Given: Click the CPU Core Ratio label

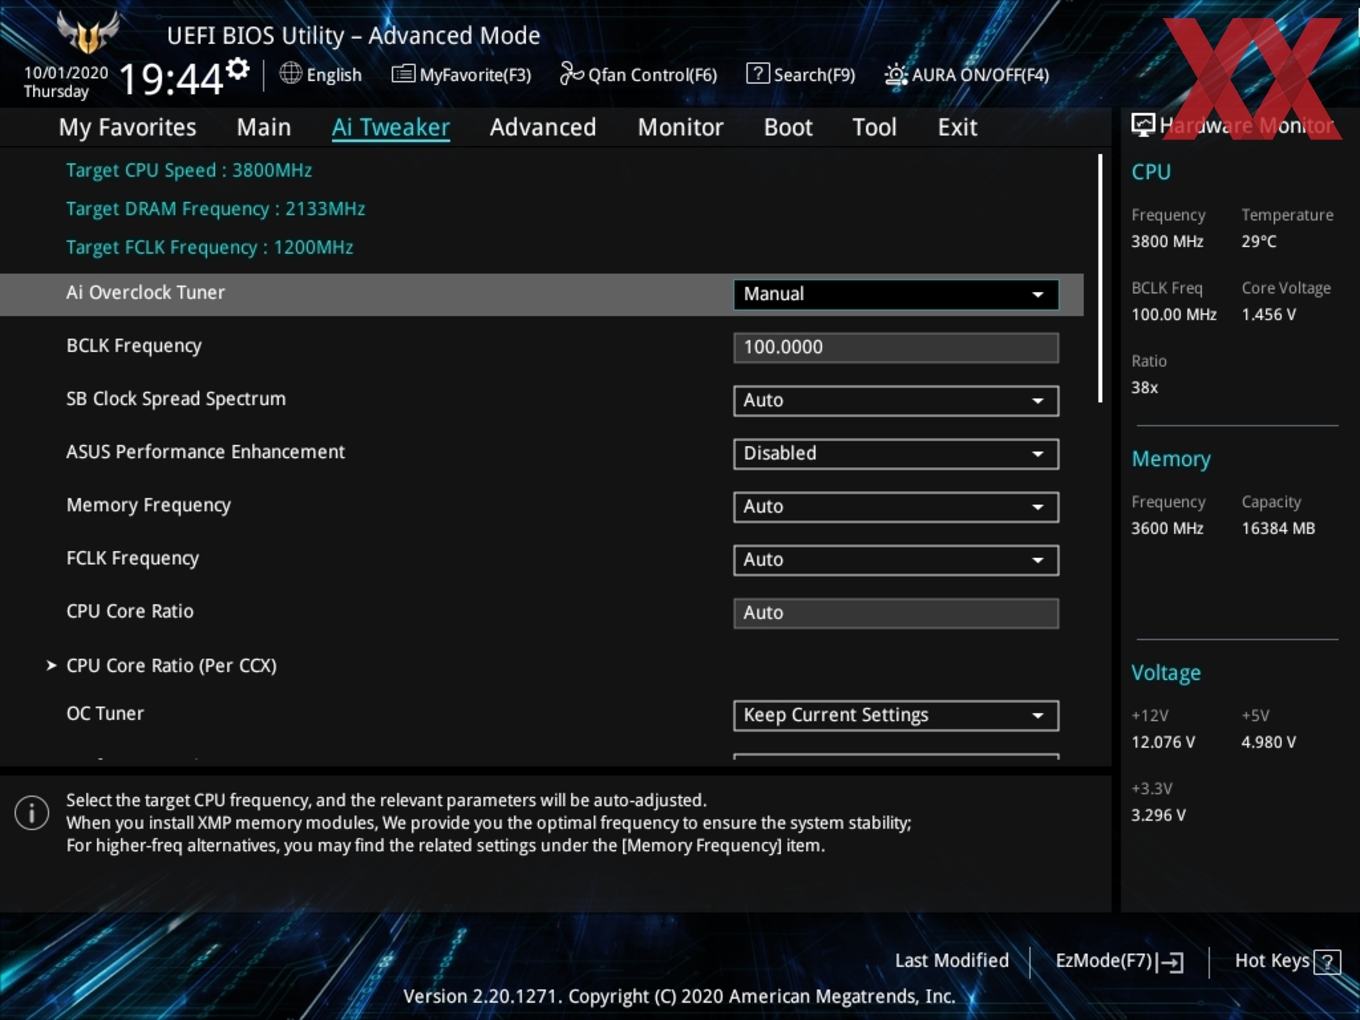Looking at the screenshot, I should (130, 611).
